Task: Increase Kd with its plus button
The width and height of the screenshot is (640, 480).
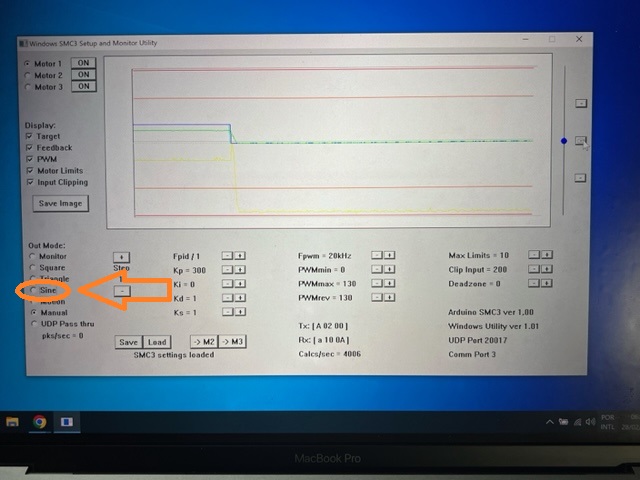Action: [240, 298]
